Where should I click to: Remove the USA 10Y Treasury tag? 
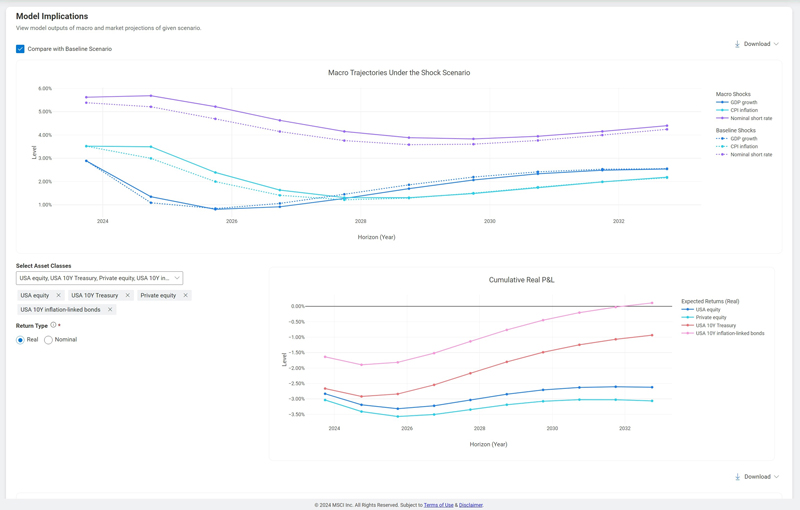coord(128,295)
